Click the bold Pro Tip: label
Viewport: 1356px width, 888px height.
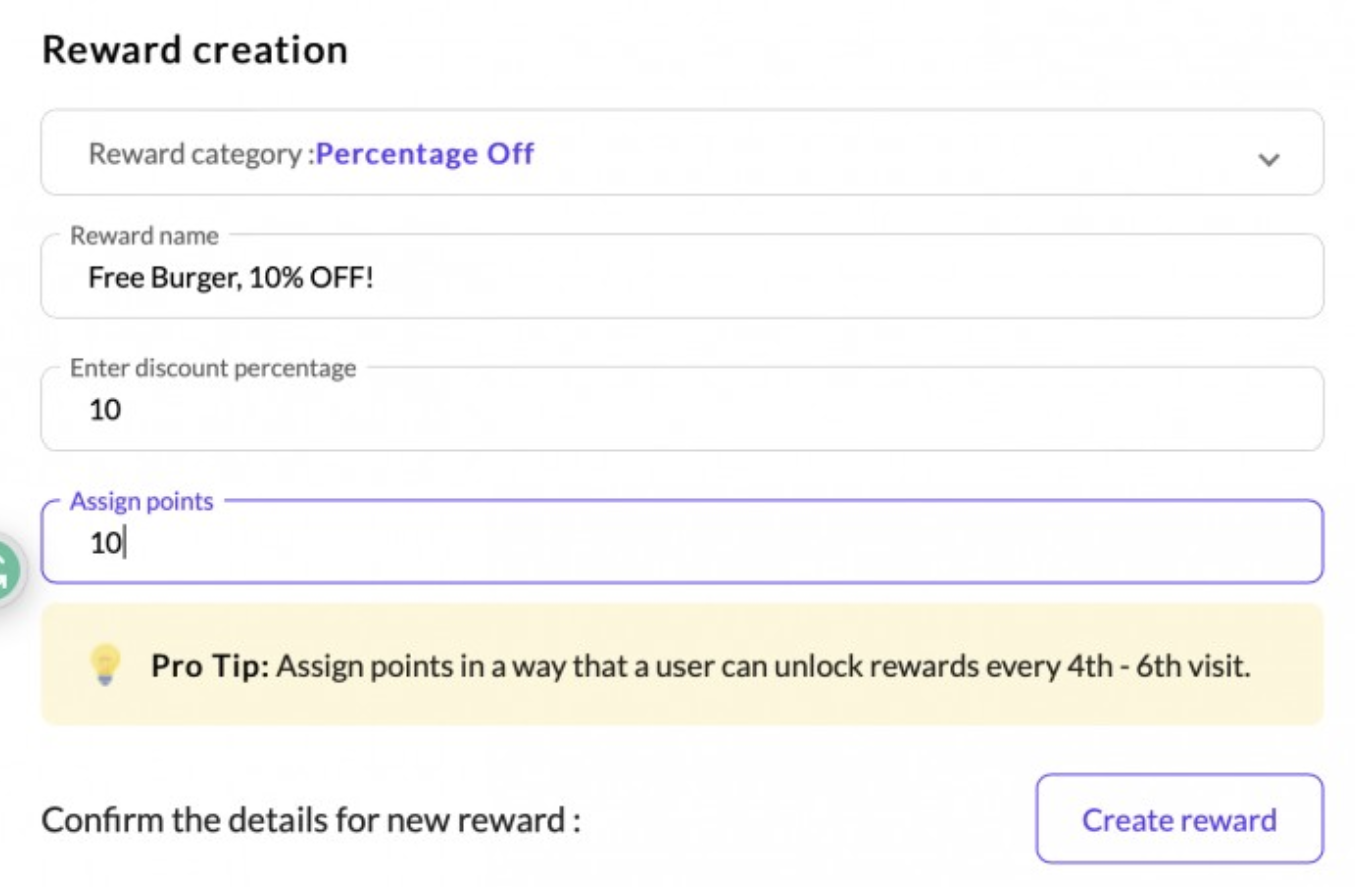[x=210, y=665]
